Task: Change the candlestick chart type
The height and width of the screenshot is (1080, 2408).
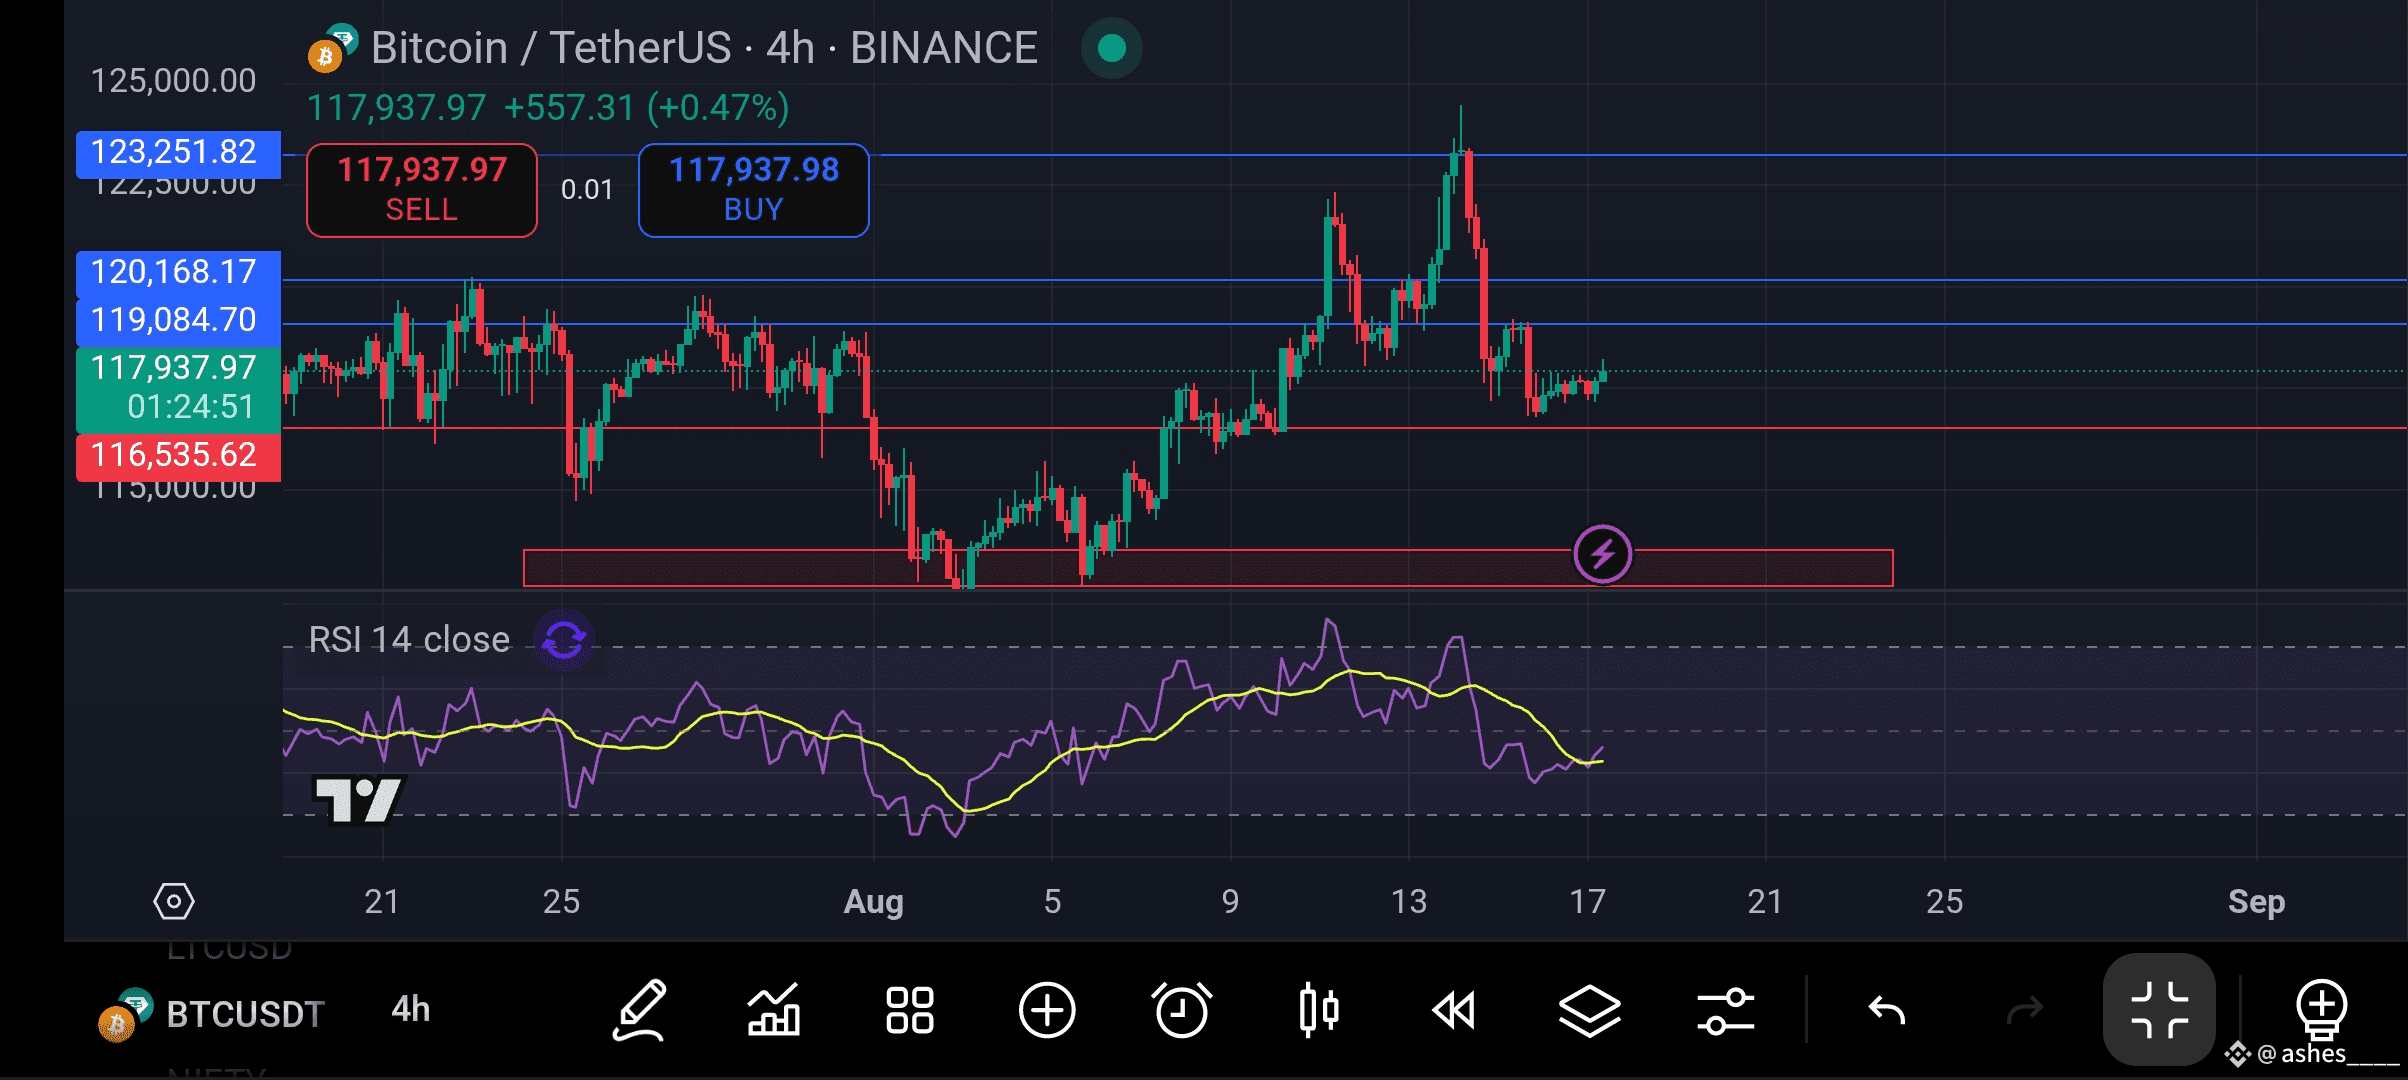Action: [1318, 1010]
